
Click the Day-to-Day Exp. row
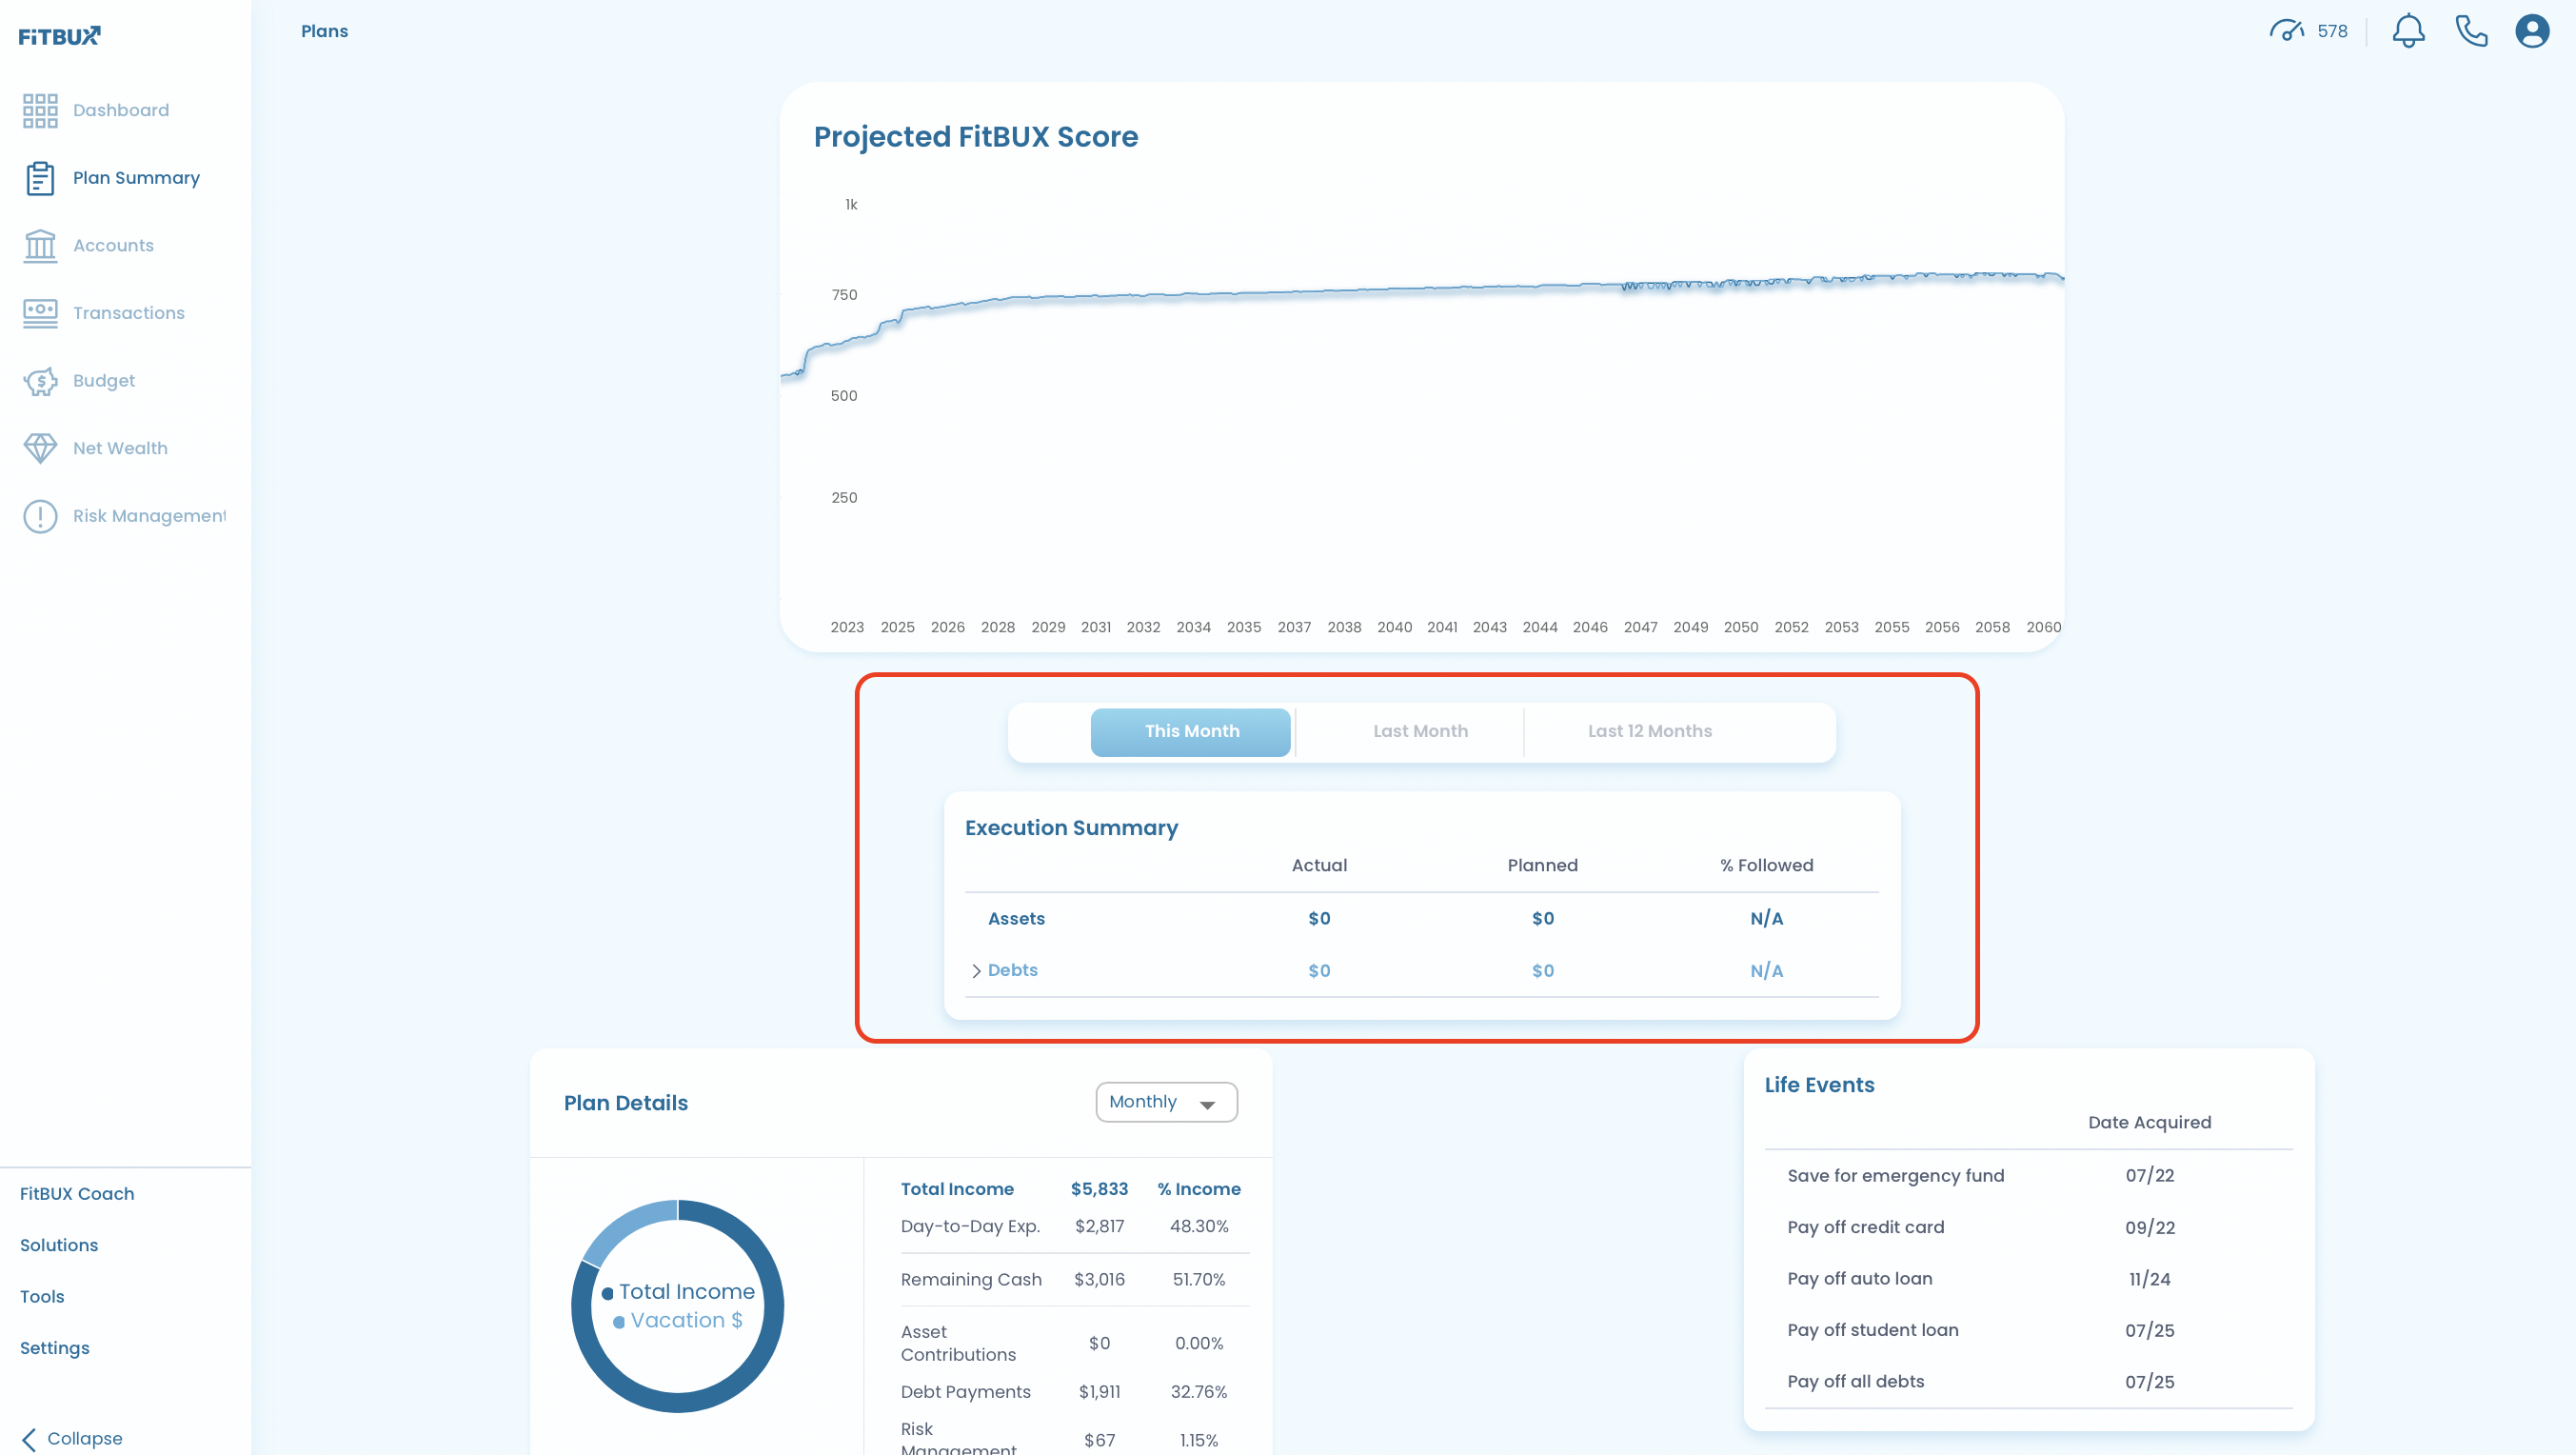click(1075, 1227)
